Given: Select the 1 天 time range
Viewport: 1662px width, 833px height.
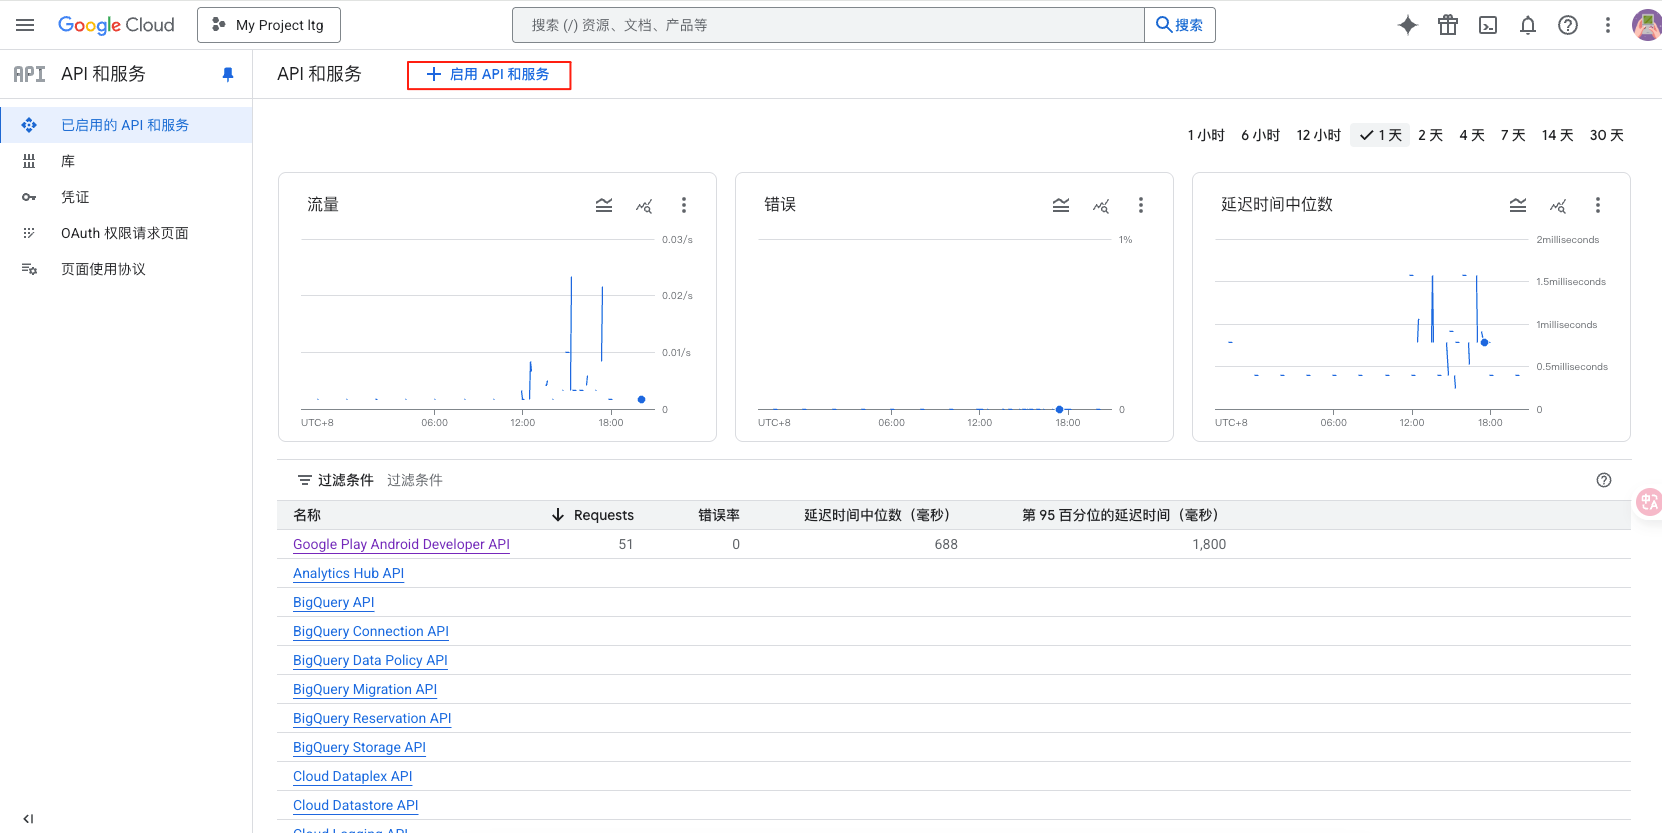Looking at the screenshot, I should click(x=1380, y=135).
